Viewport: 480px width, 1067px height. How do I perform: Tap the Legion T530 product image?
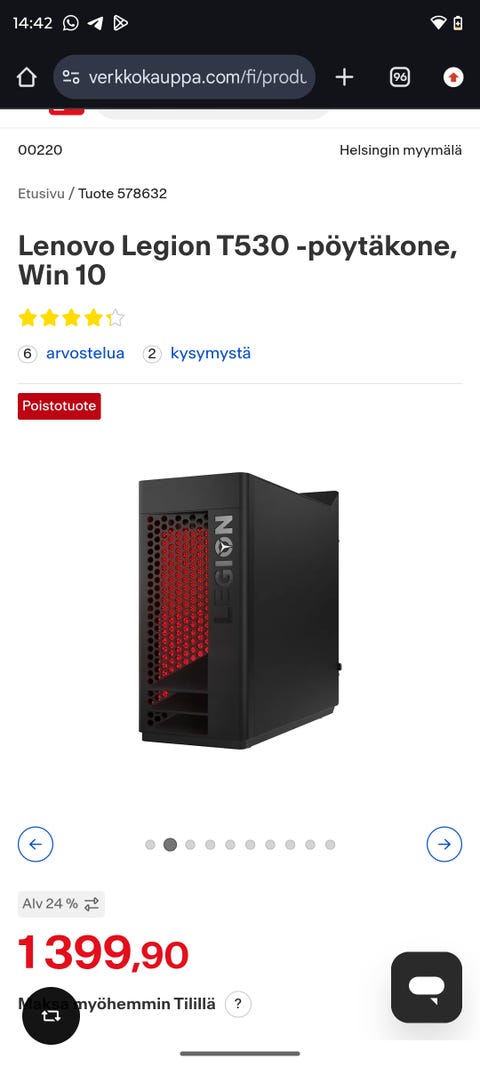click(238, 610)
